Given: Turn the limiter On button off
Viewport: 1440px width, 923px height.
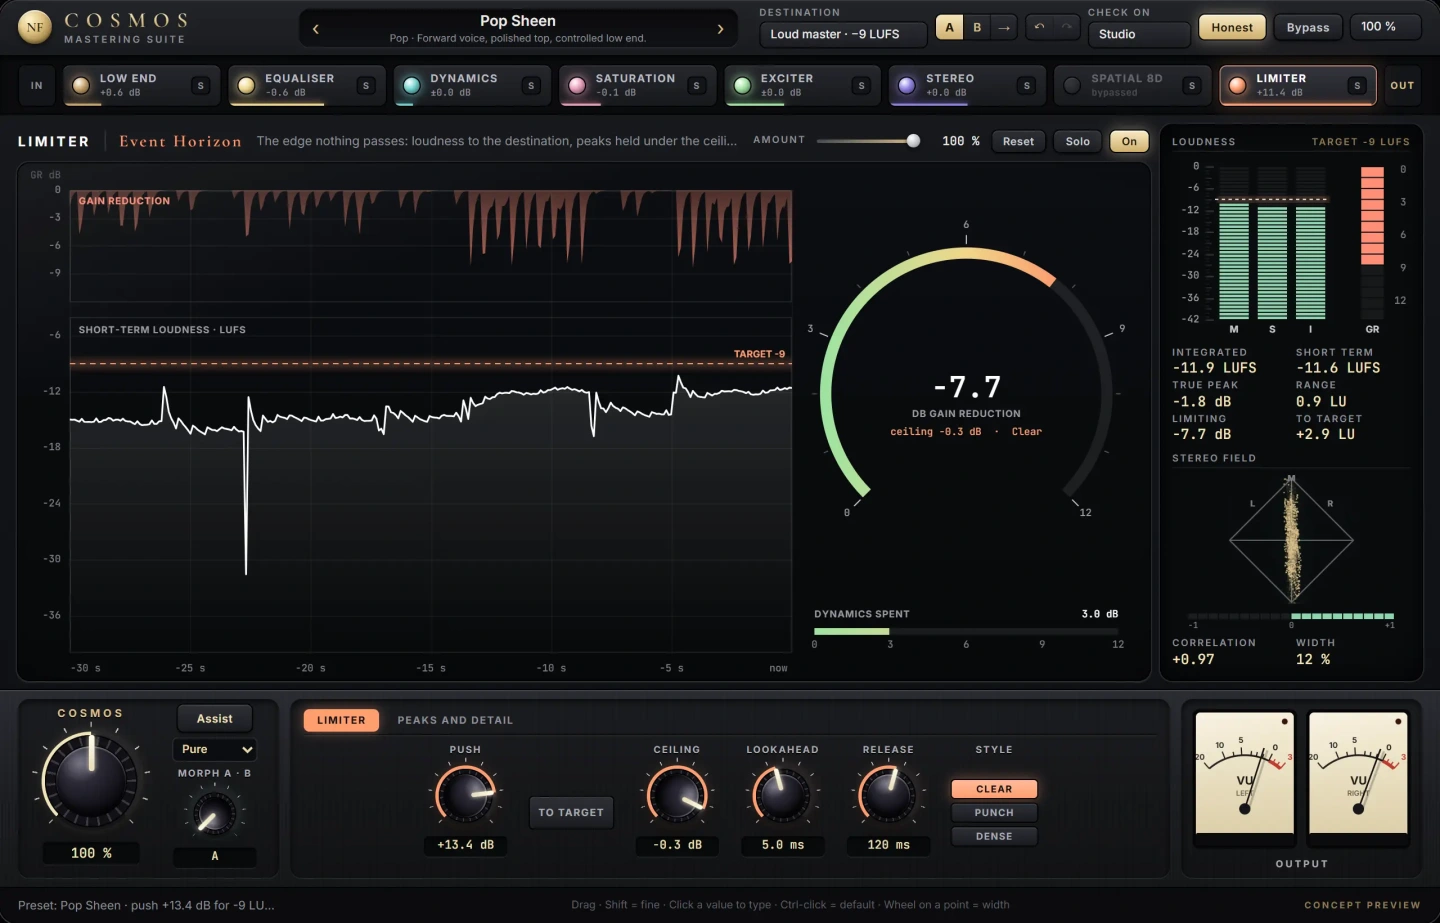Looking at the screenshot, I should click(1129, 141).
